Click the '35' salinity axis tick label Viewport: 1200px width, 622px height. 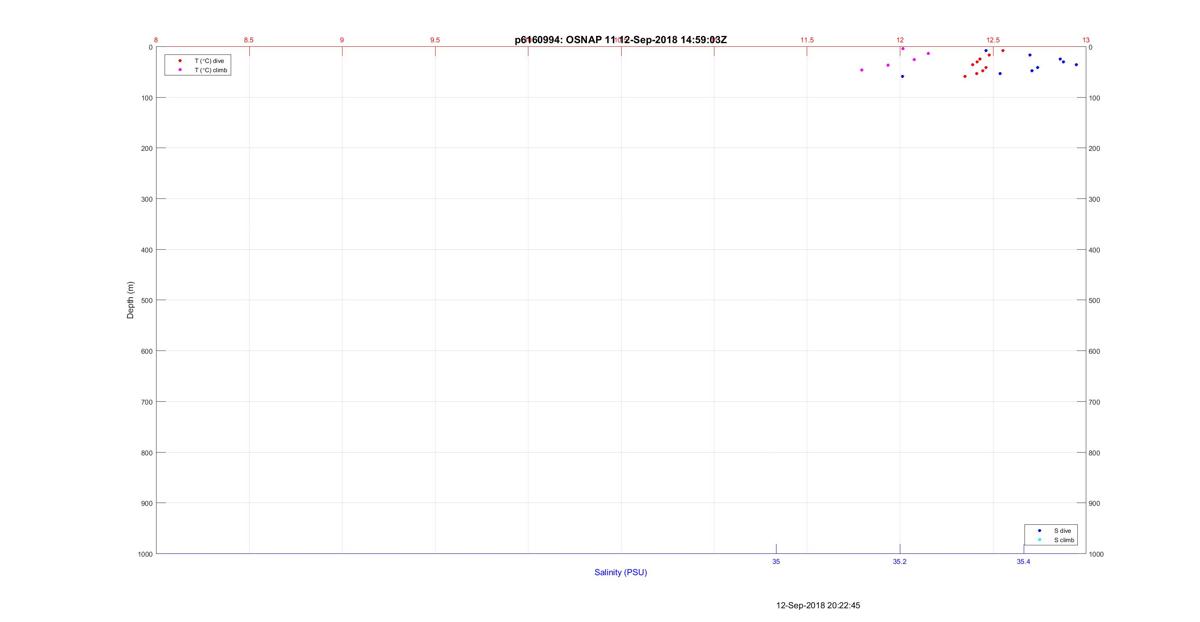click(776, 562)
